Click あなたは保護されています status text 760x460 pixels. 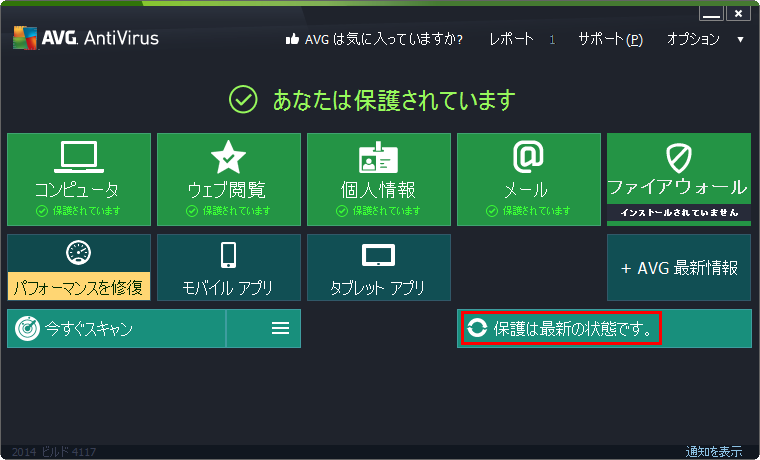click(394, 100)
